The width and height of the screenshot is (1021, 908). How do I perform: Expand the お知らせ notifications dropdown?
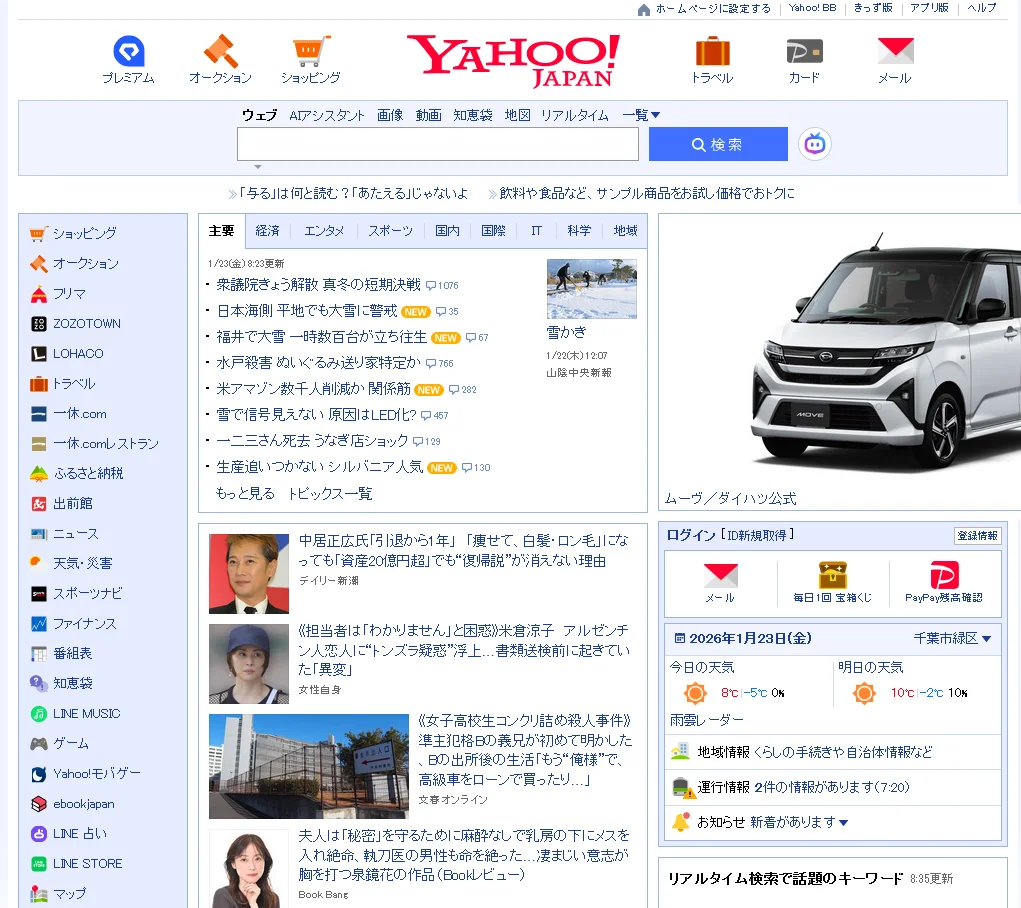pyautogui.click(x=844, y=822)
